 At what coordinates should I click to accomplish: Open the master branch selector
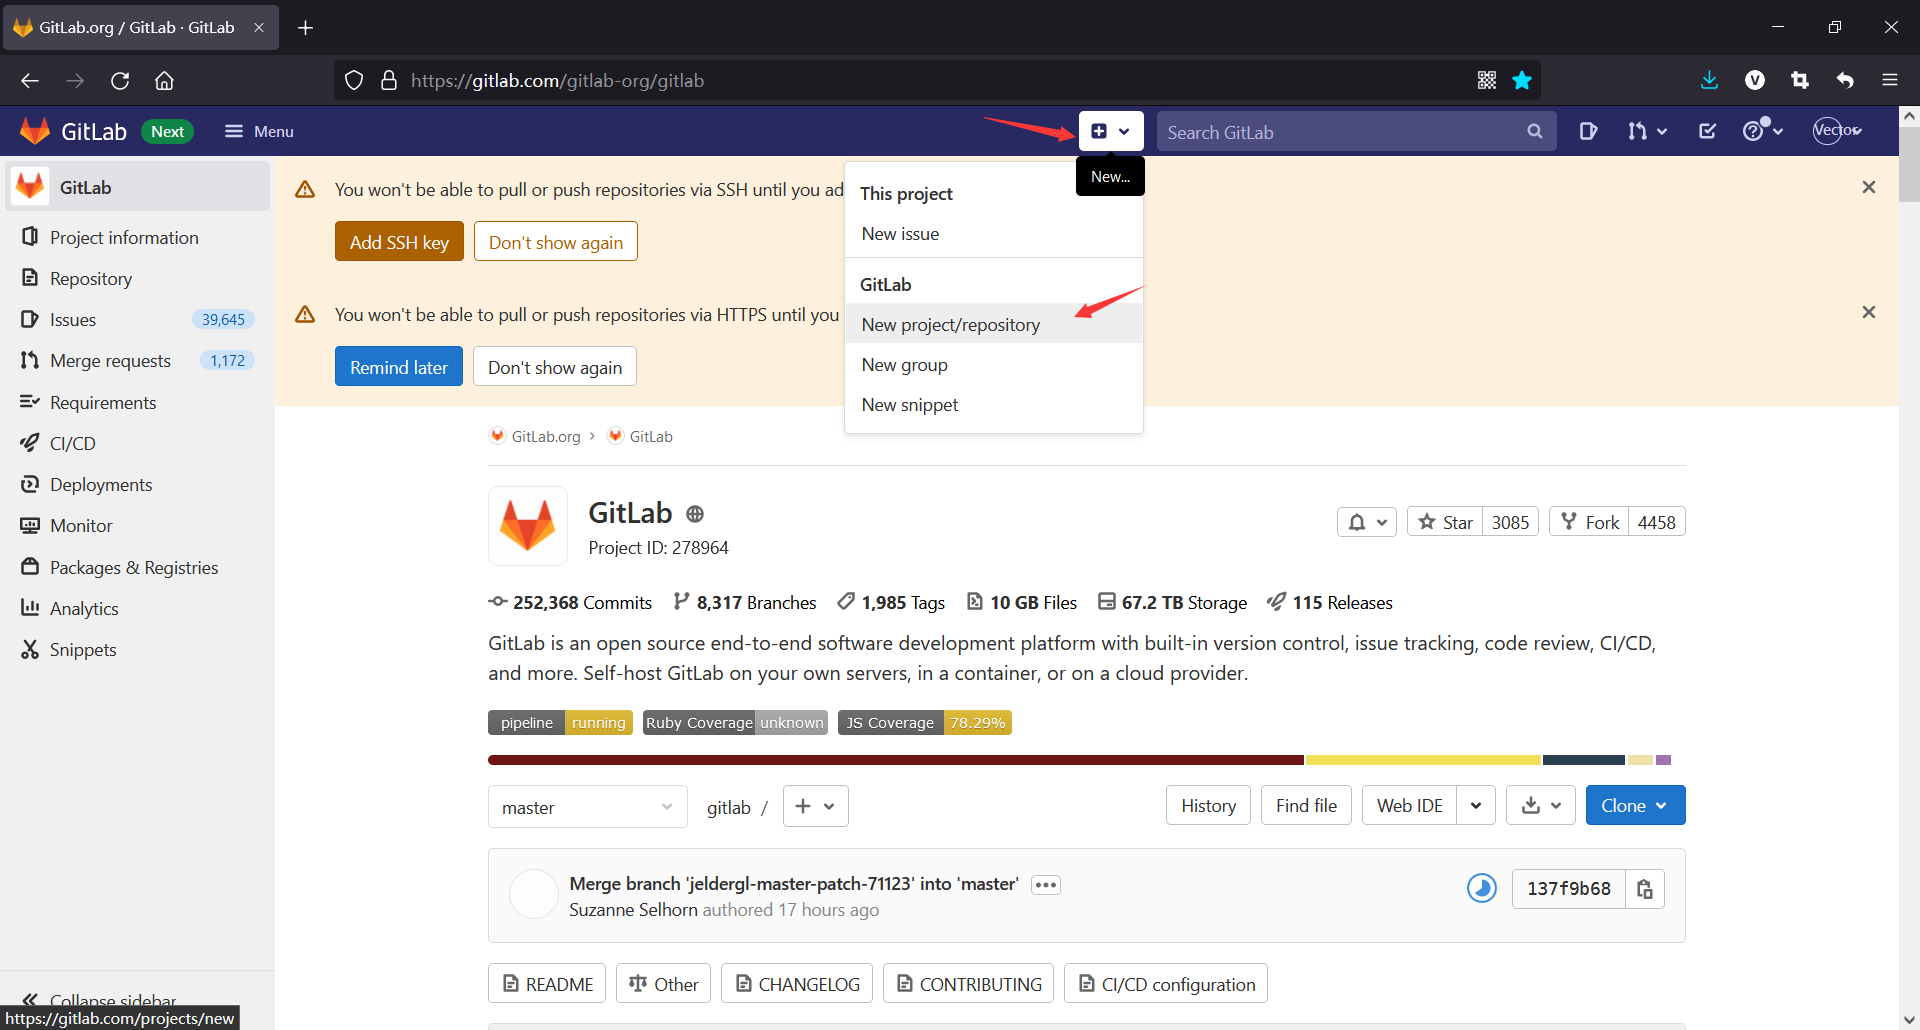click(588, 807)
